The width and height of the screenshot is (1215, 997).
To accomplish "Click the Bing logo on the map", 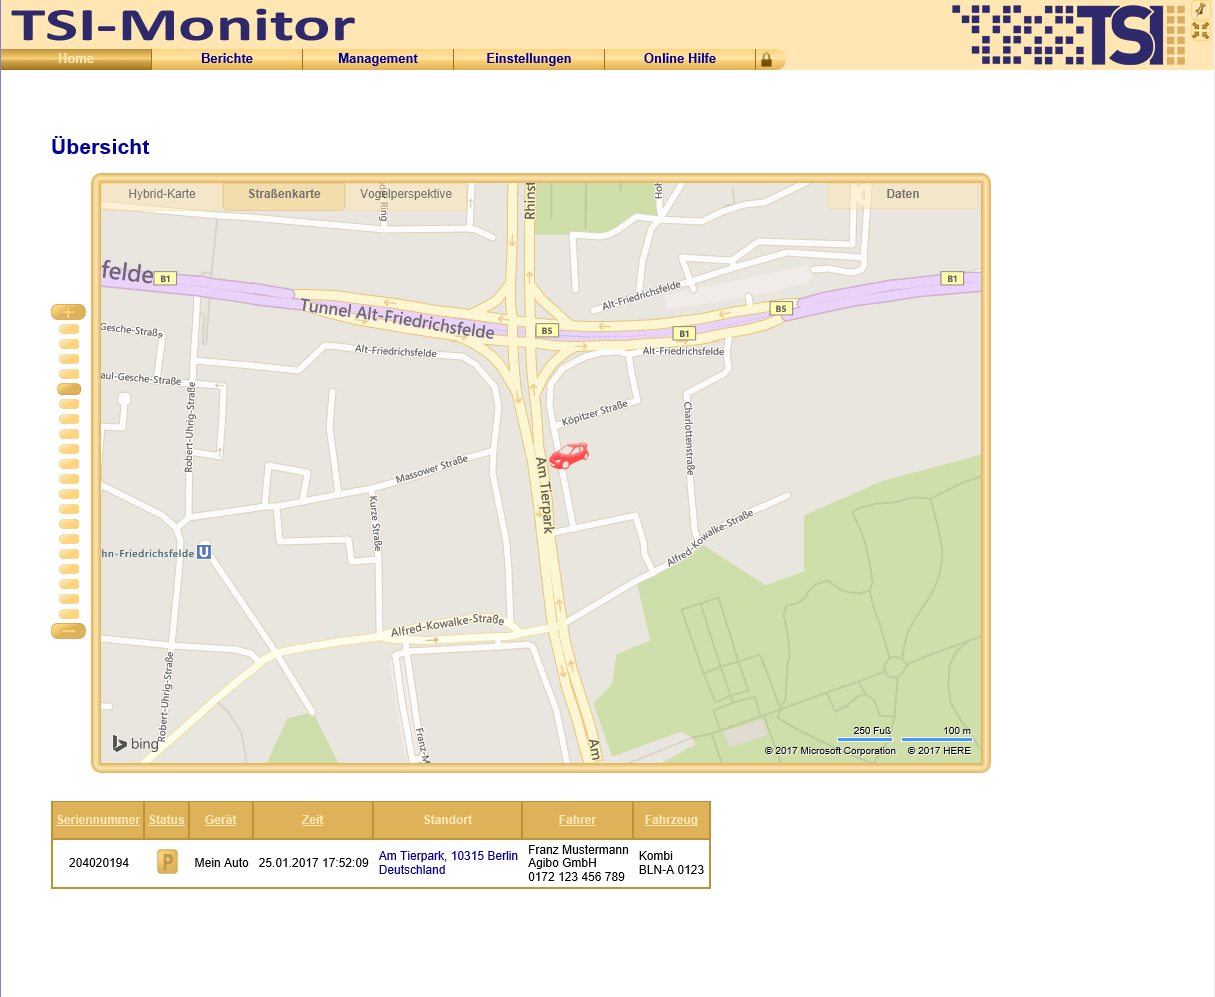I will tap(136, 744).
